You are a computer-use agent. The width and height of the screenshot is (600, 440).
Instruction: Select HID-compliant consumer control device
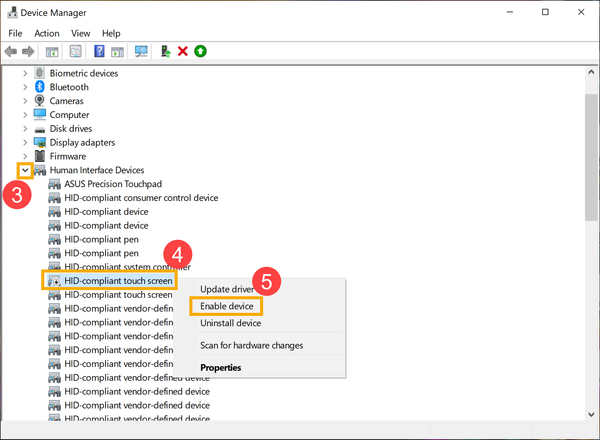coord(140,198)
